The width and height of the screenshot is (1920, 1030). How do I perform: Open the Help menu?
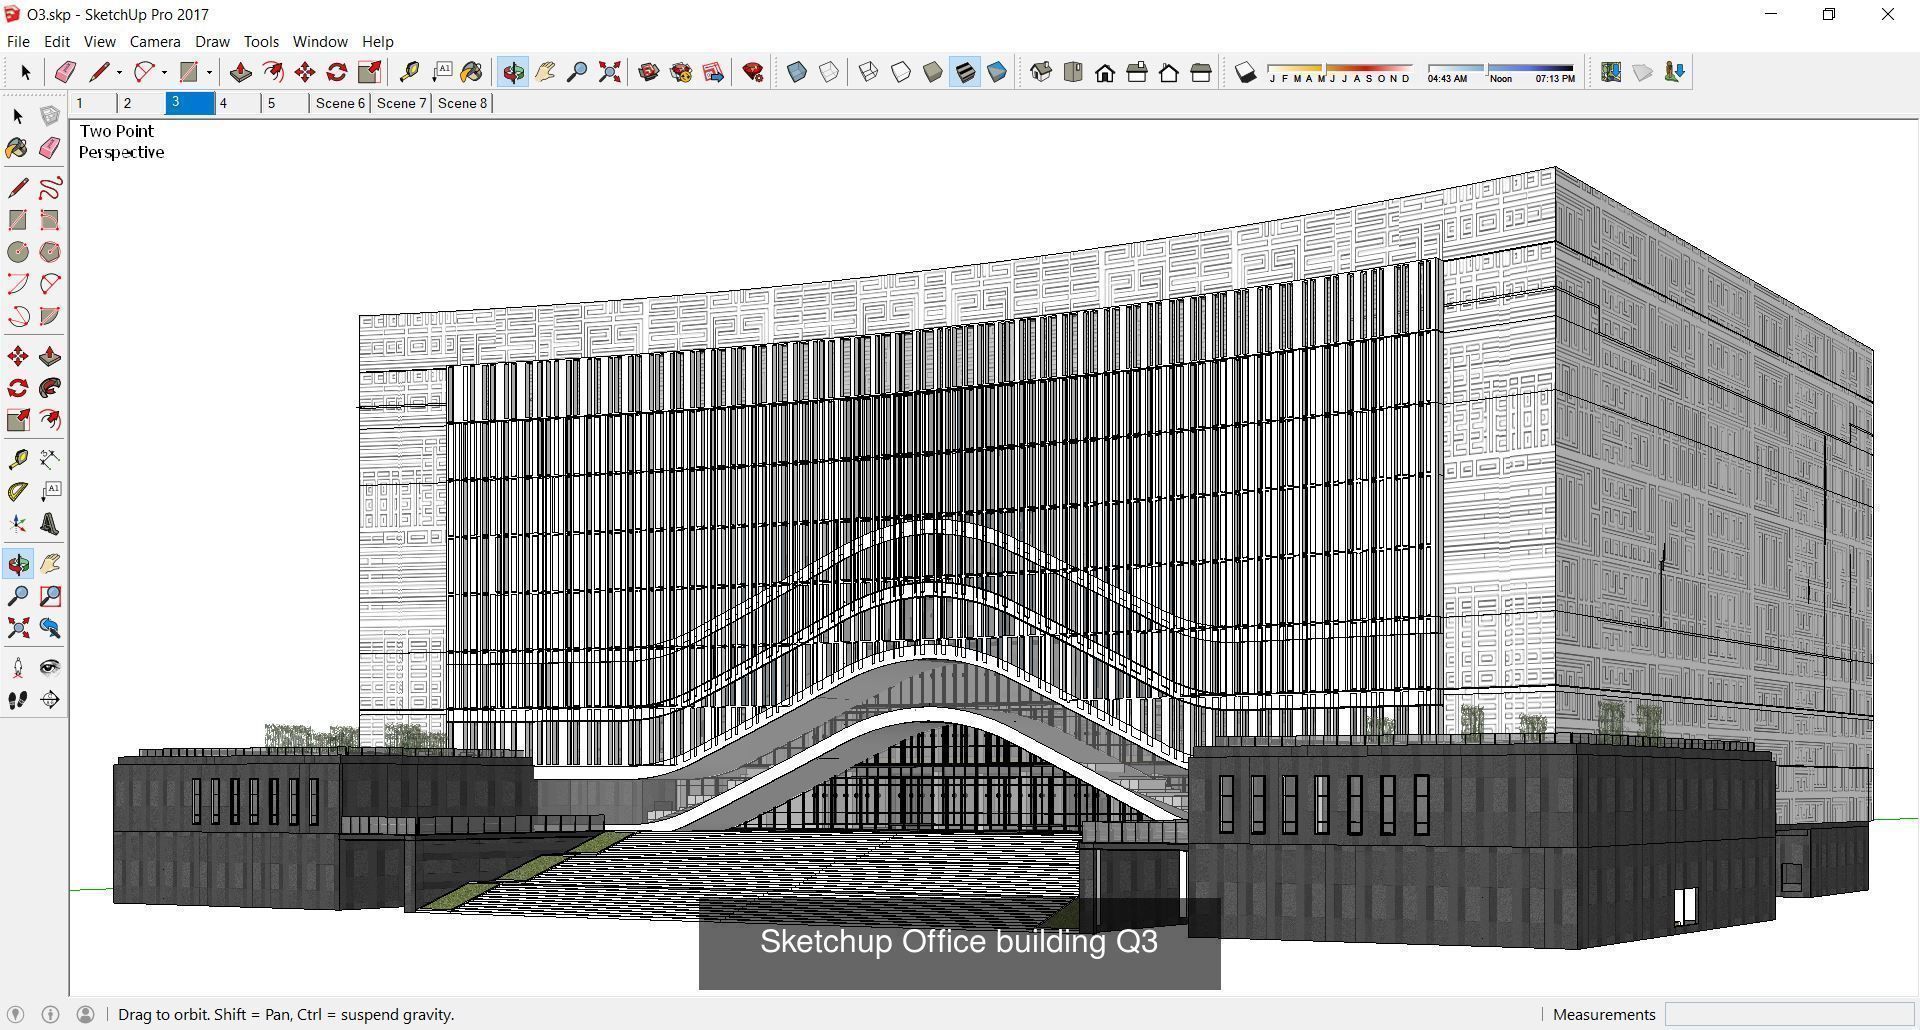378,41
